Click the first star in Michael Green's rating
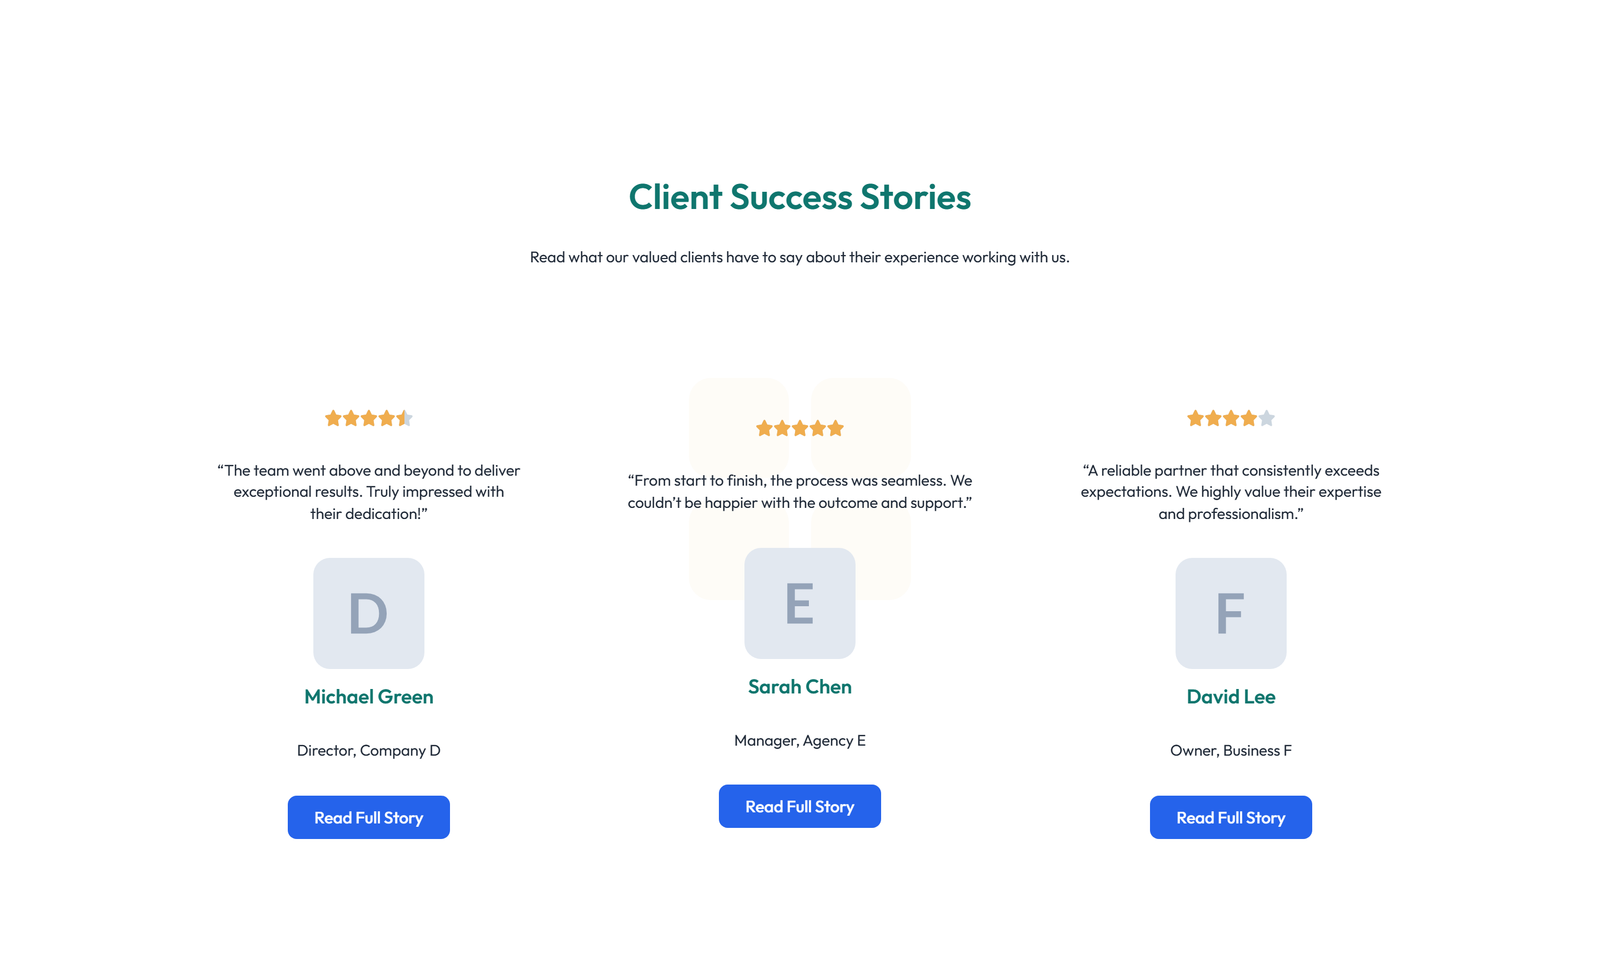 coord(333,418)
